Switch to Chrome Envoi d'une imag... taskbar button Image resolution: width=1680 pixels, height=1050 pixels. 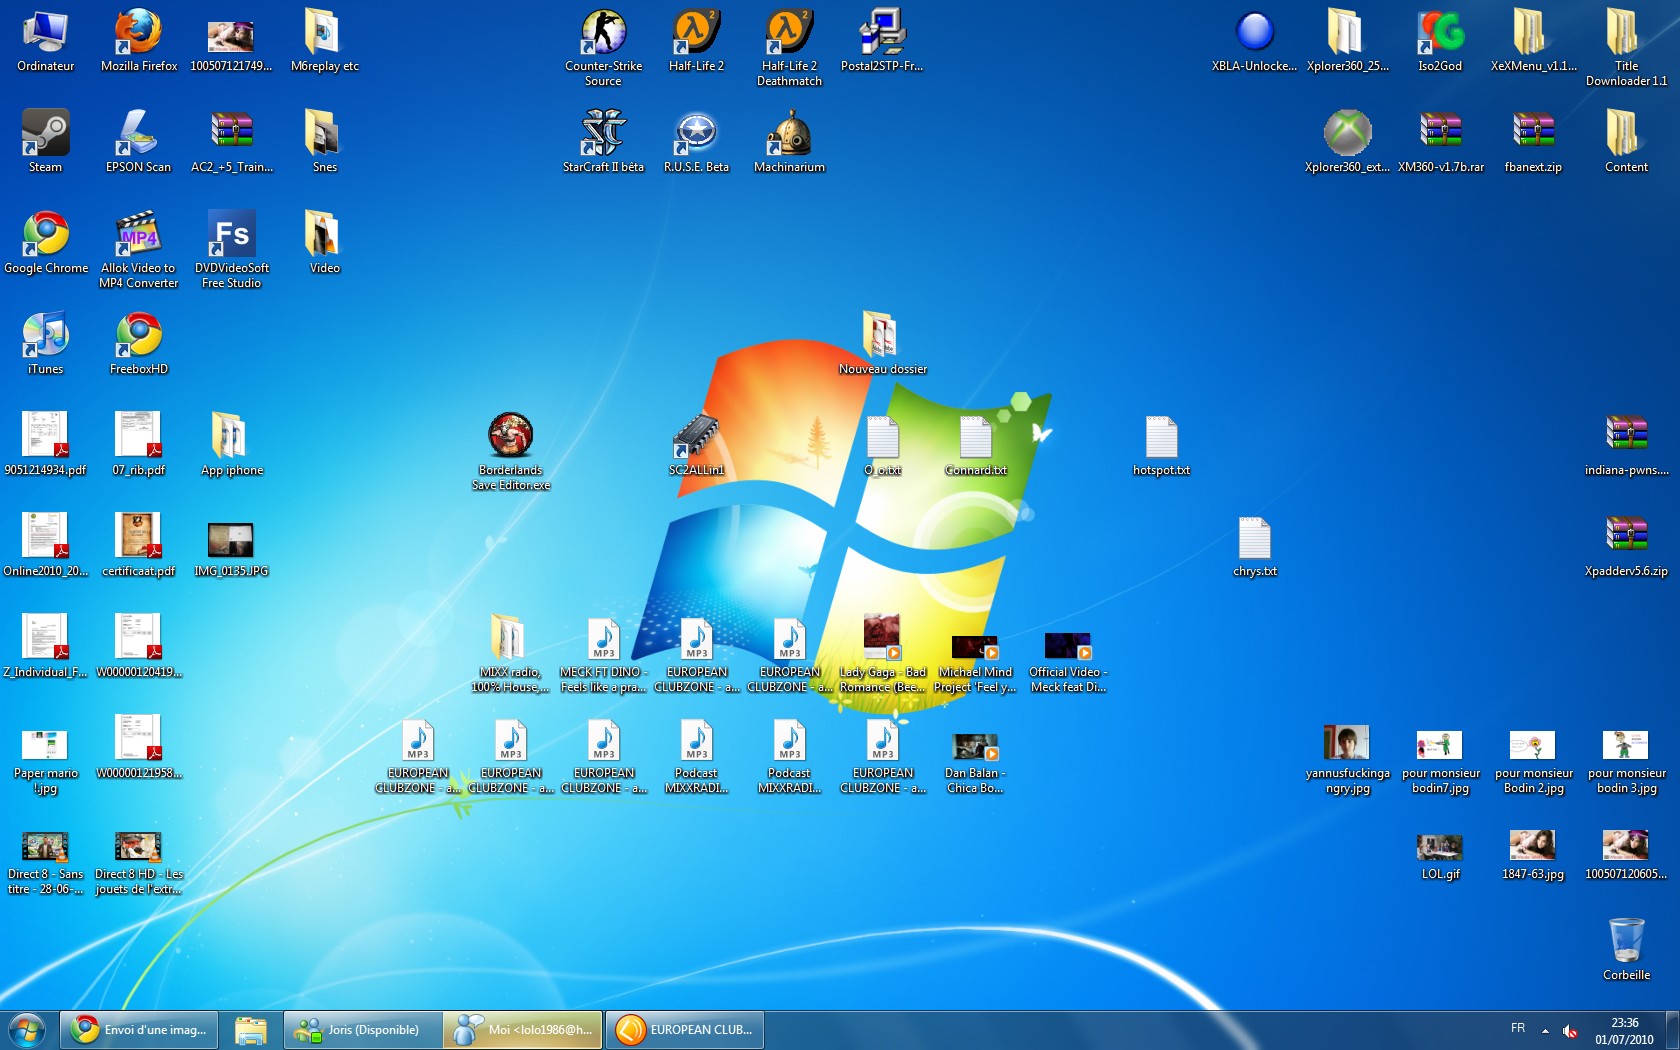[x=141, y=1030]
